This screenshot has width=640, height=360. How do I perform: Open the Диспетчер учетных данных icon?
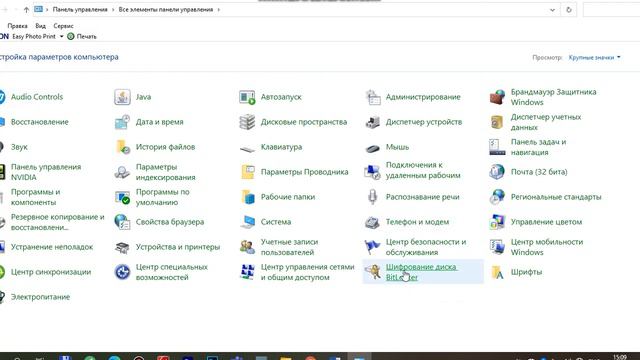[x=497, y=122]
